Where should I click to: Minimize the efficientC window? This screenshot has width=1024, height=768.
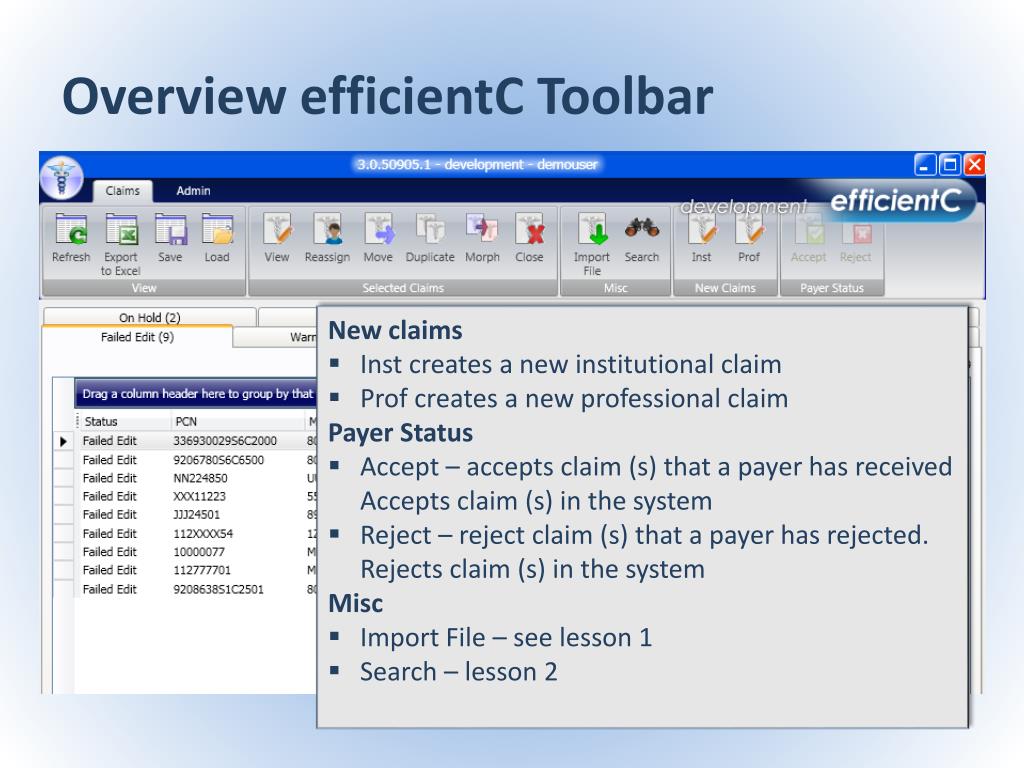[925, 165]
